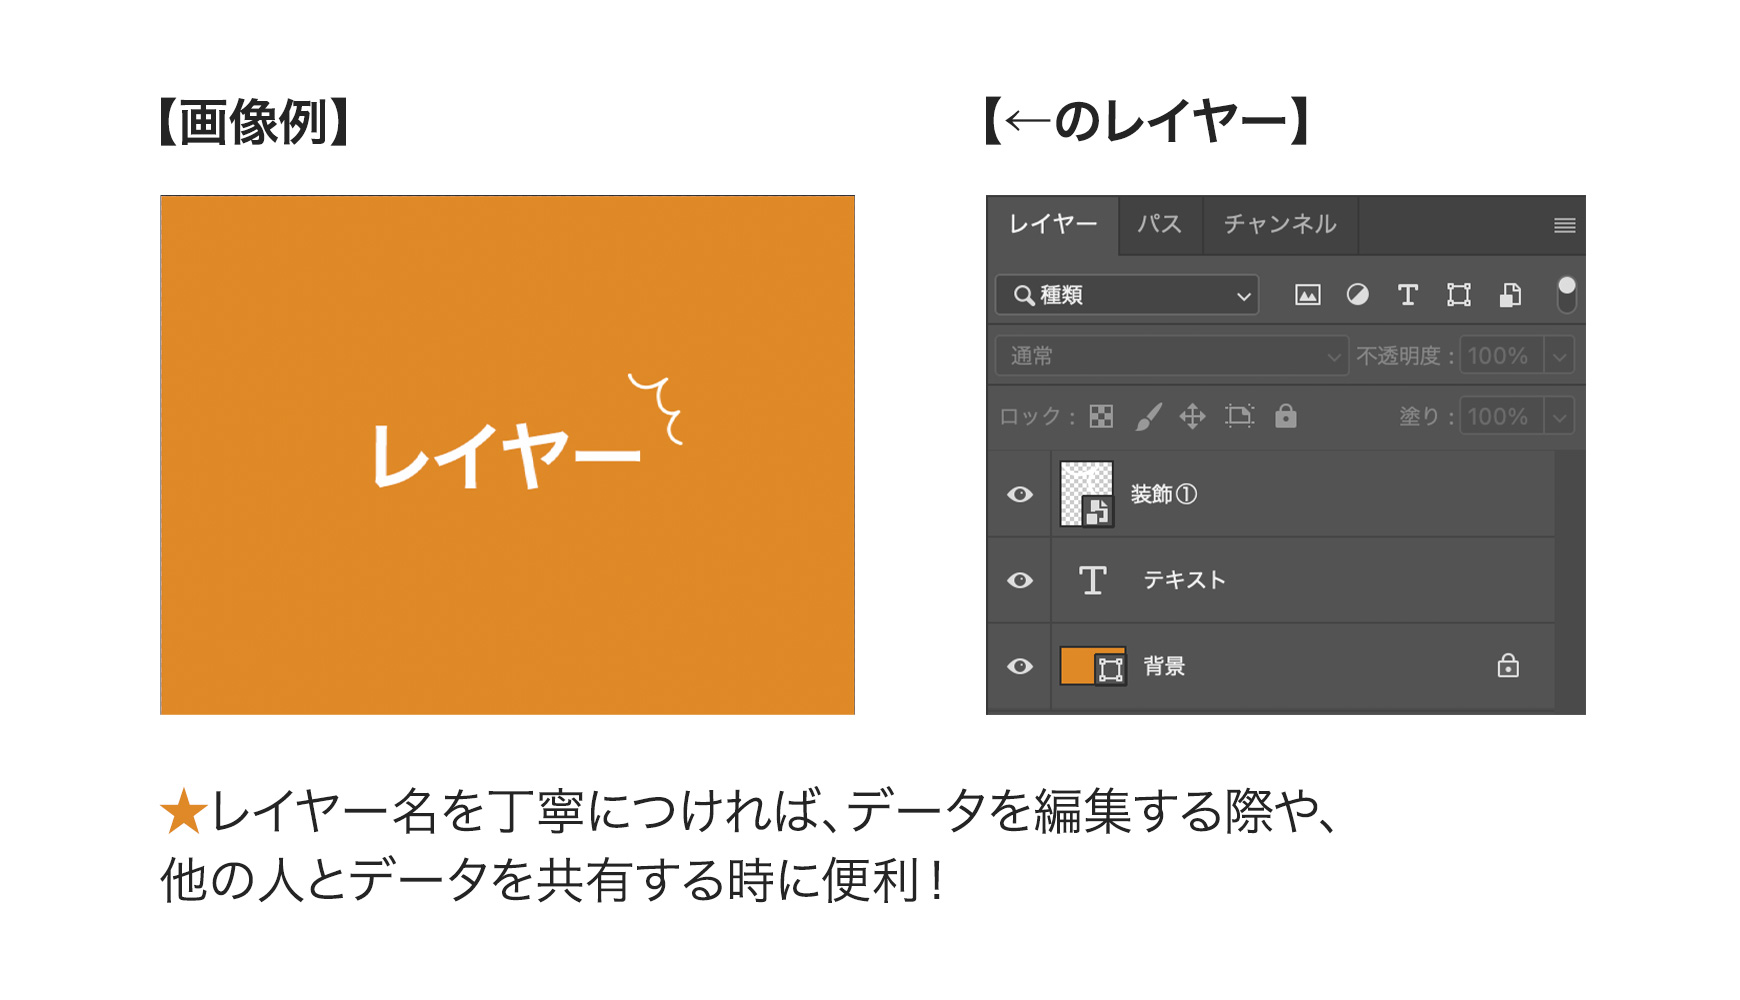
Task: Expand the 塗り slider arrow
Action: (1560, 416)
